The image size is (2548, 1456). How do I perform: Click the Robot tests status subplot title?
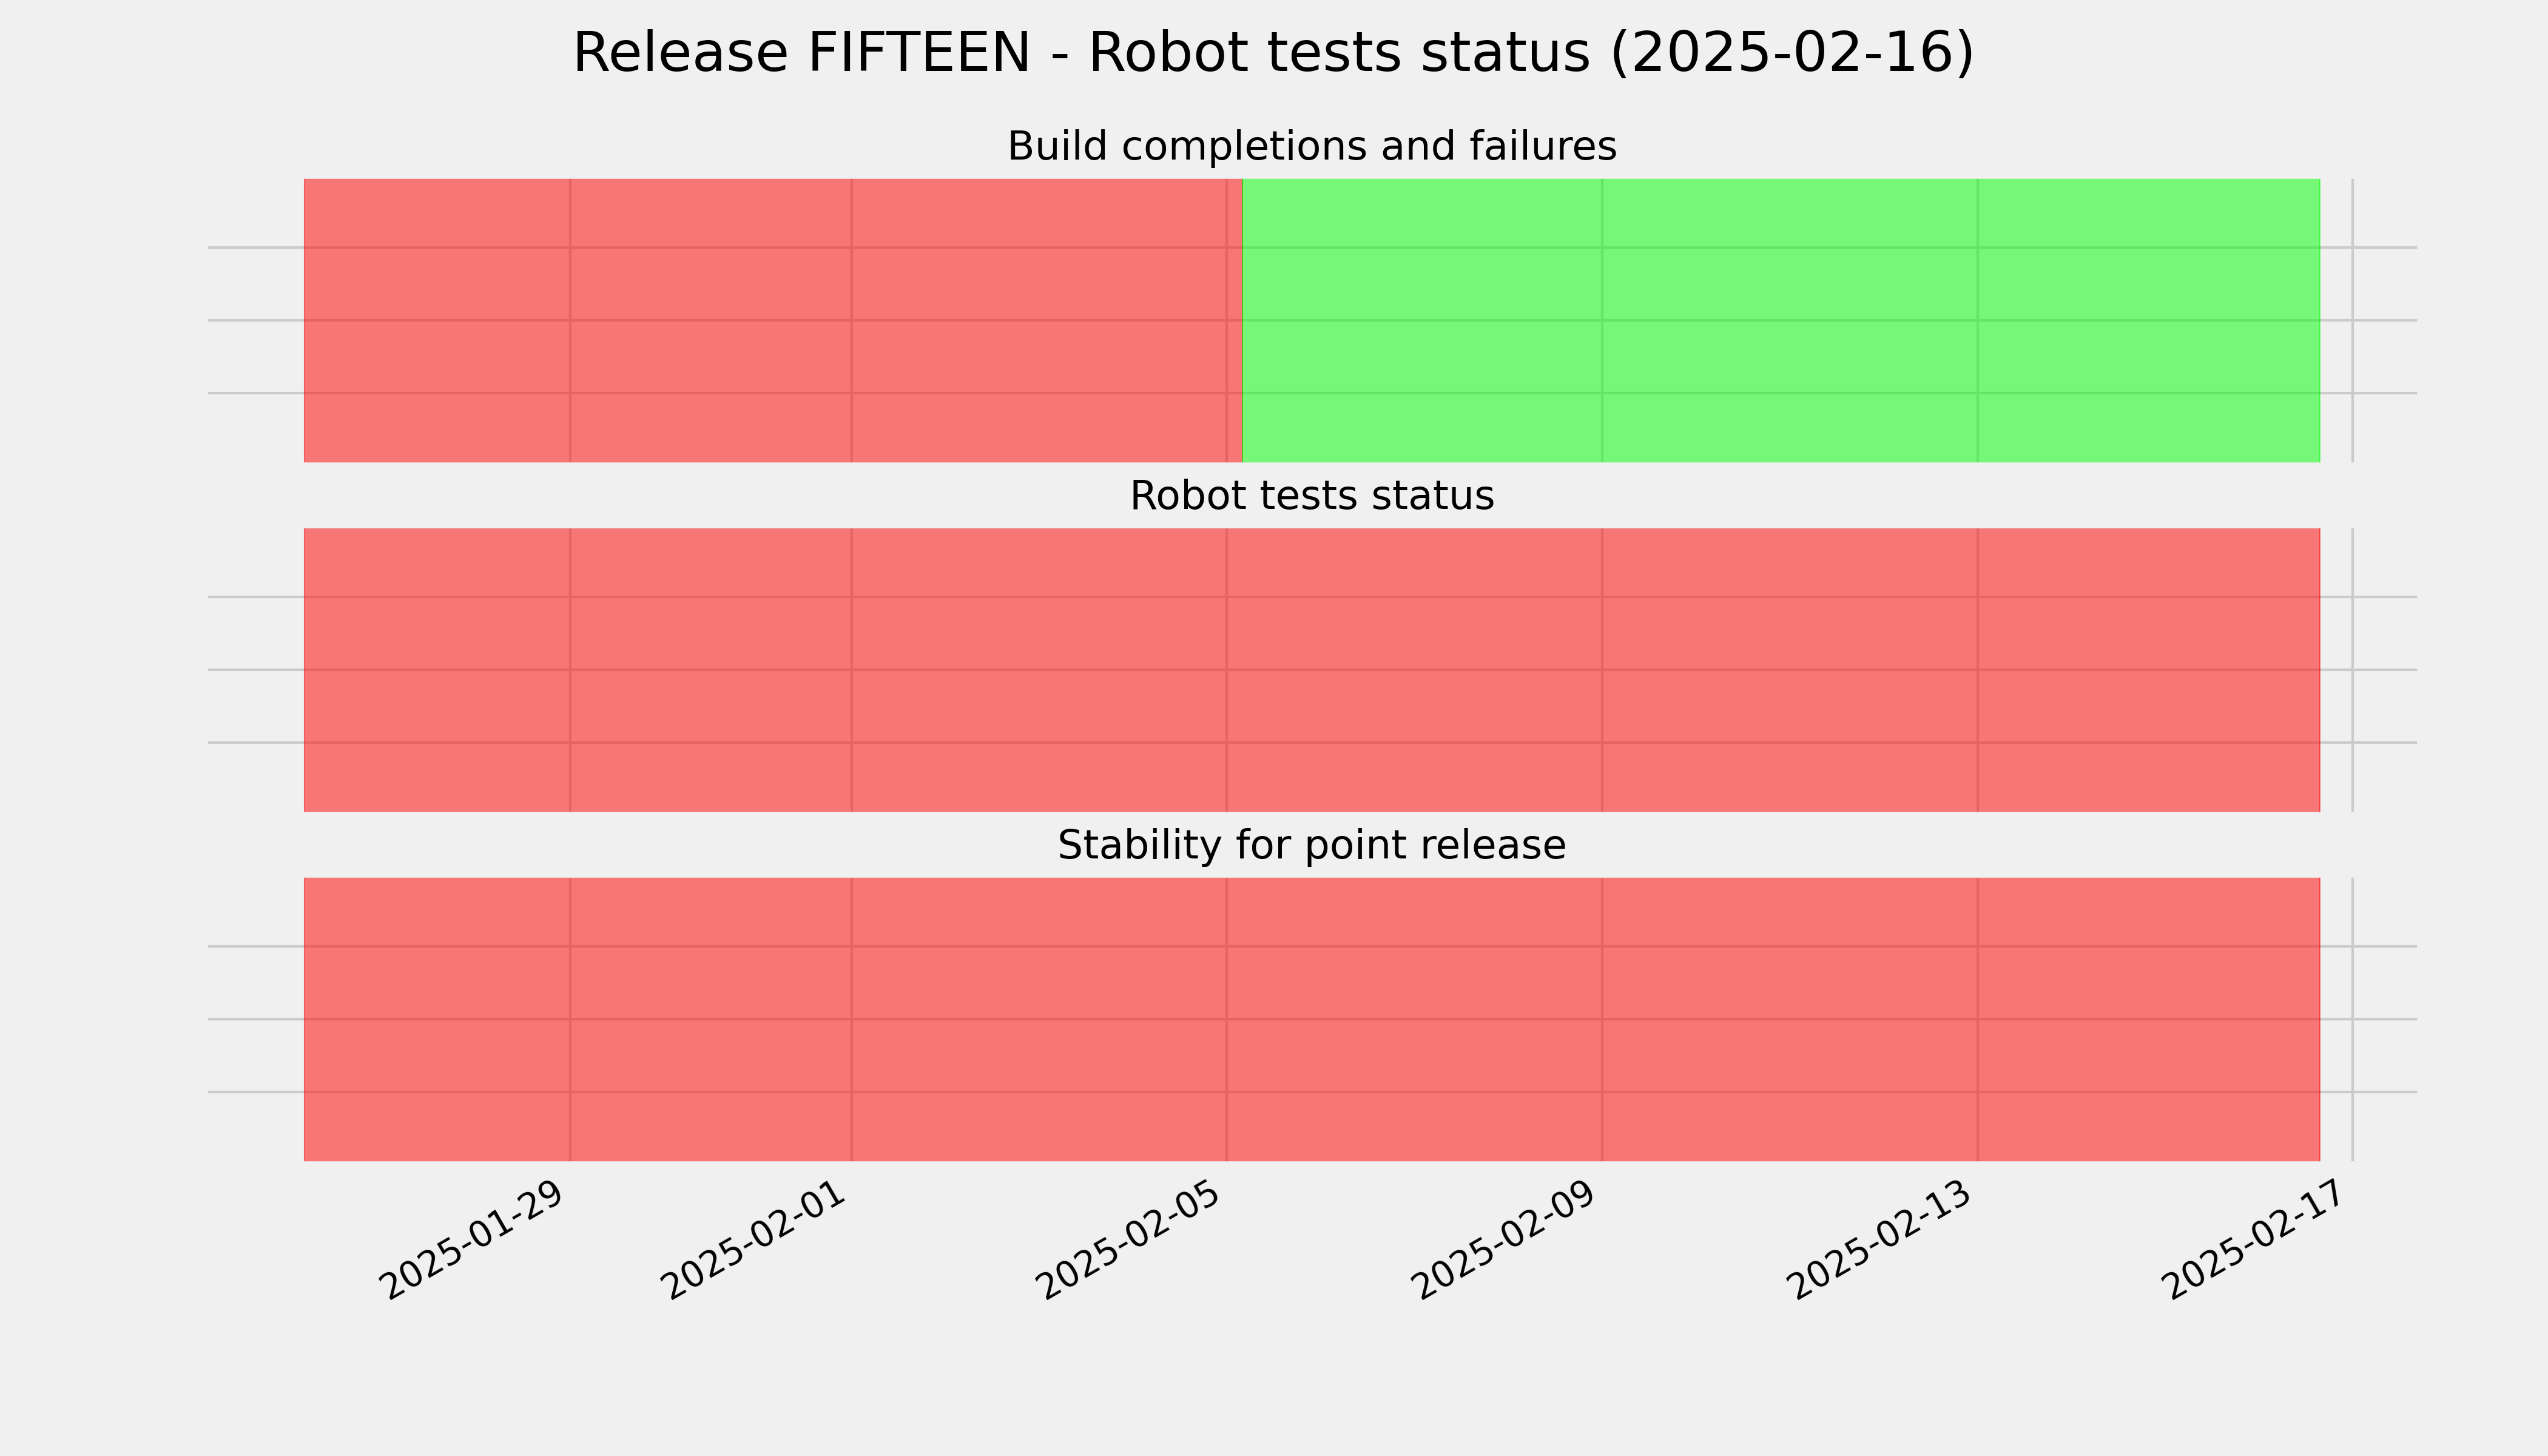tap(1311, 496)
